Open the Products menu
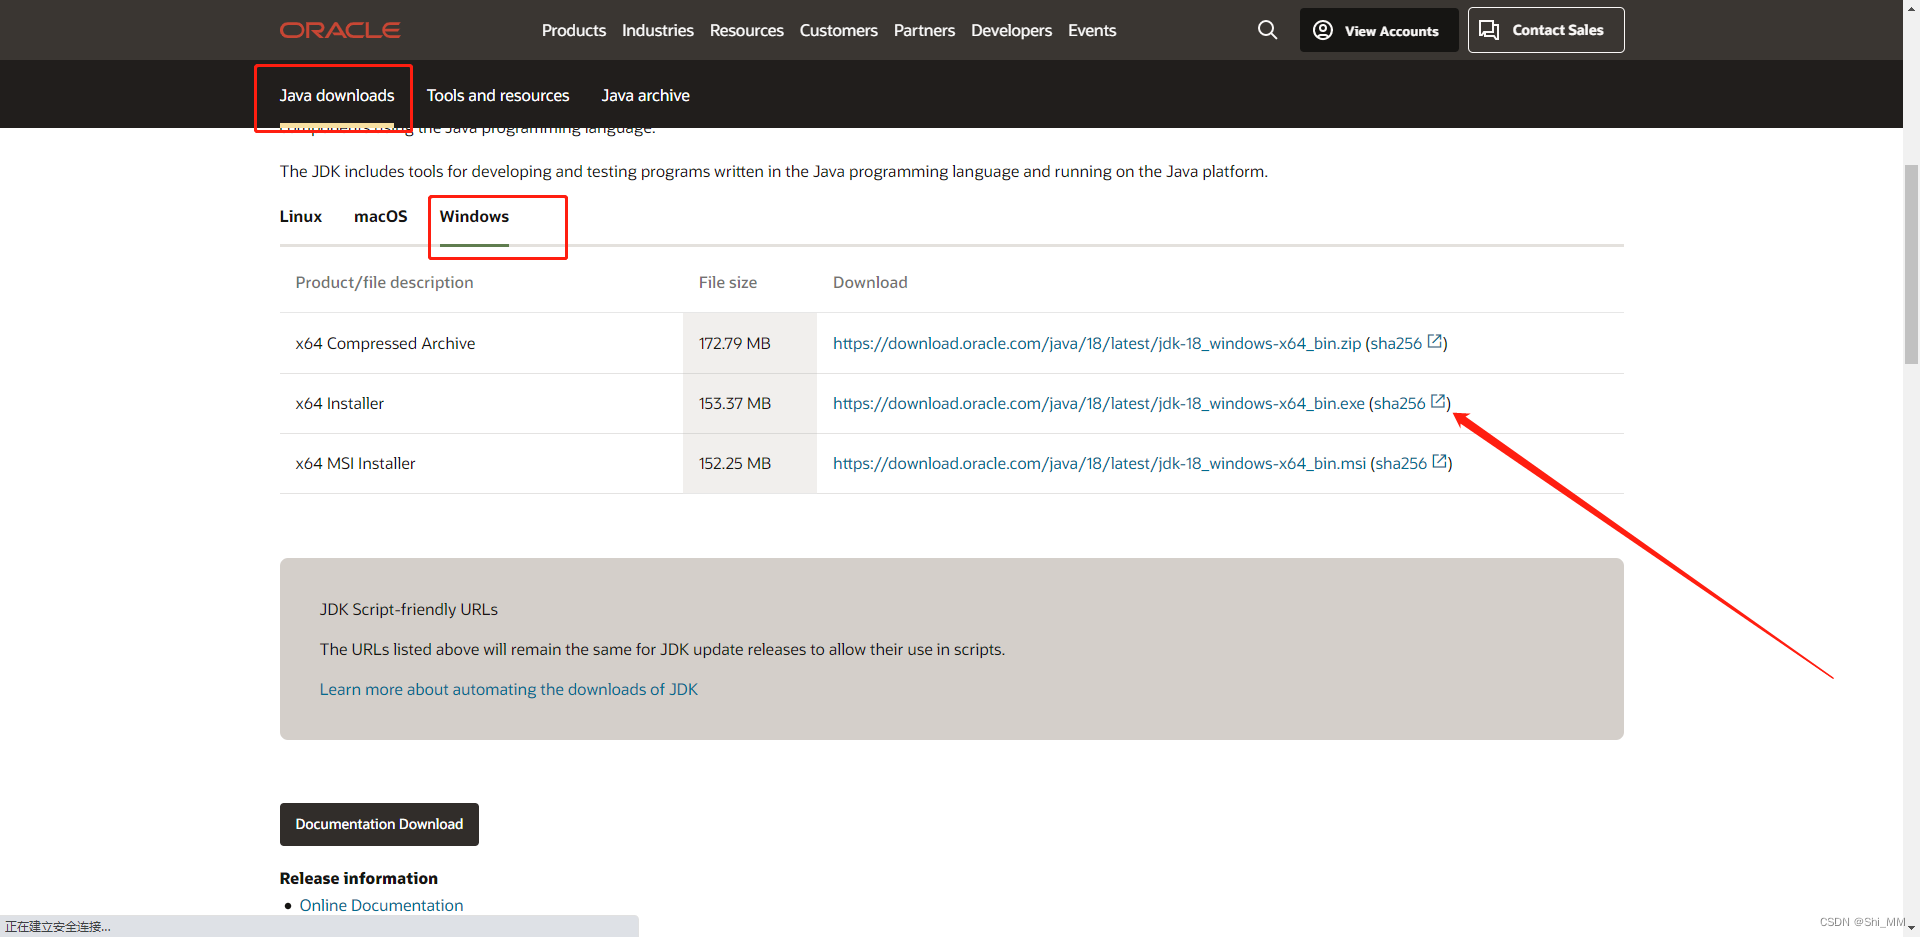This screenshot has height=937, width=1920. 574,30
